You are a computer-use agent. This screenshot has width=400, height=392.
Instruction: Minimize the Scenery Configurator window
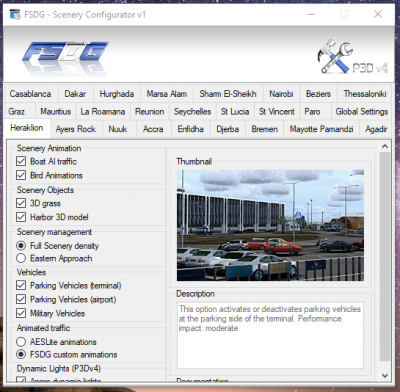tap(311, 14)
